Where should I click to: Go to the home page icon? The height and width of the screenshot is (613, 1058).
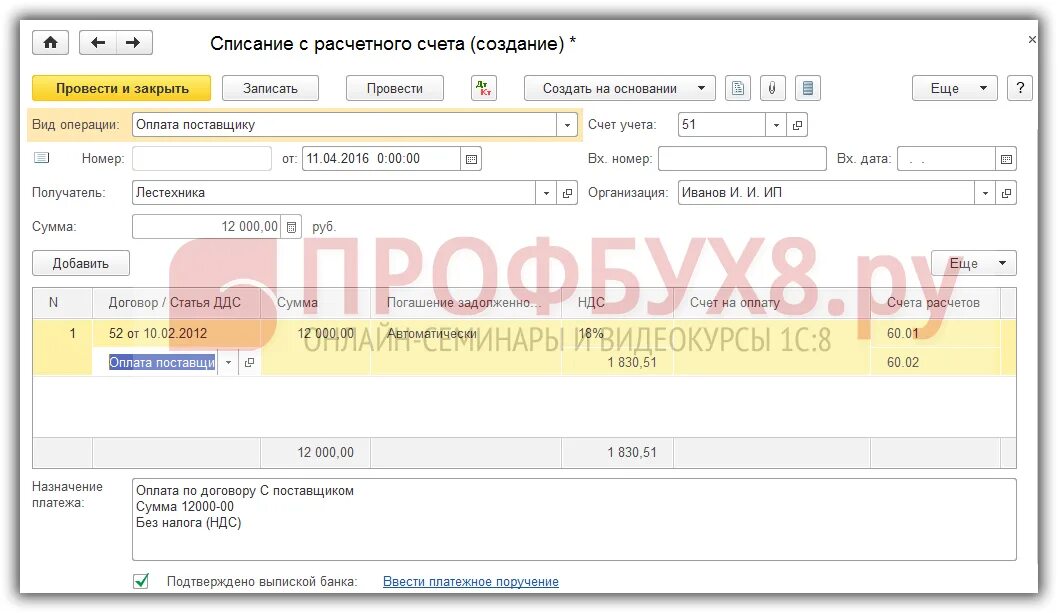coord(51,43)
